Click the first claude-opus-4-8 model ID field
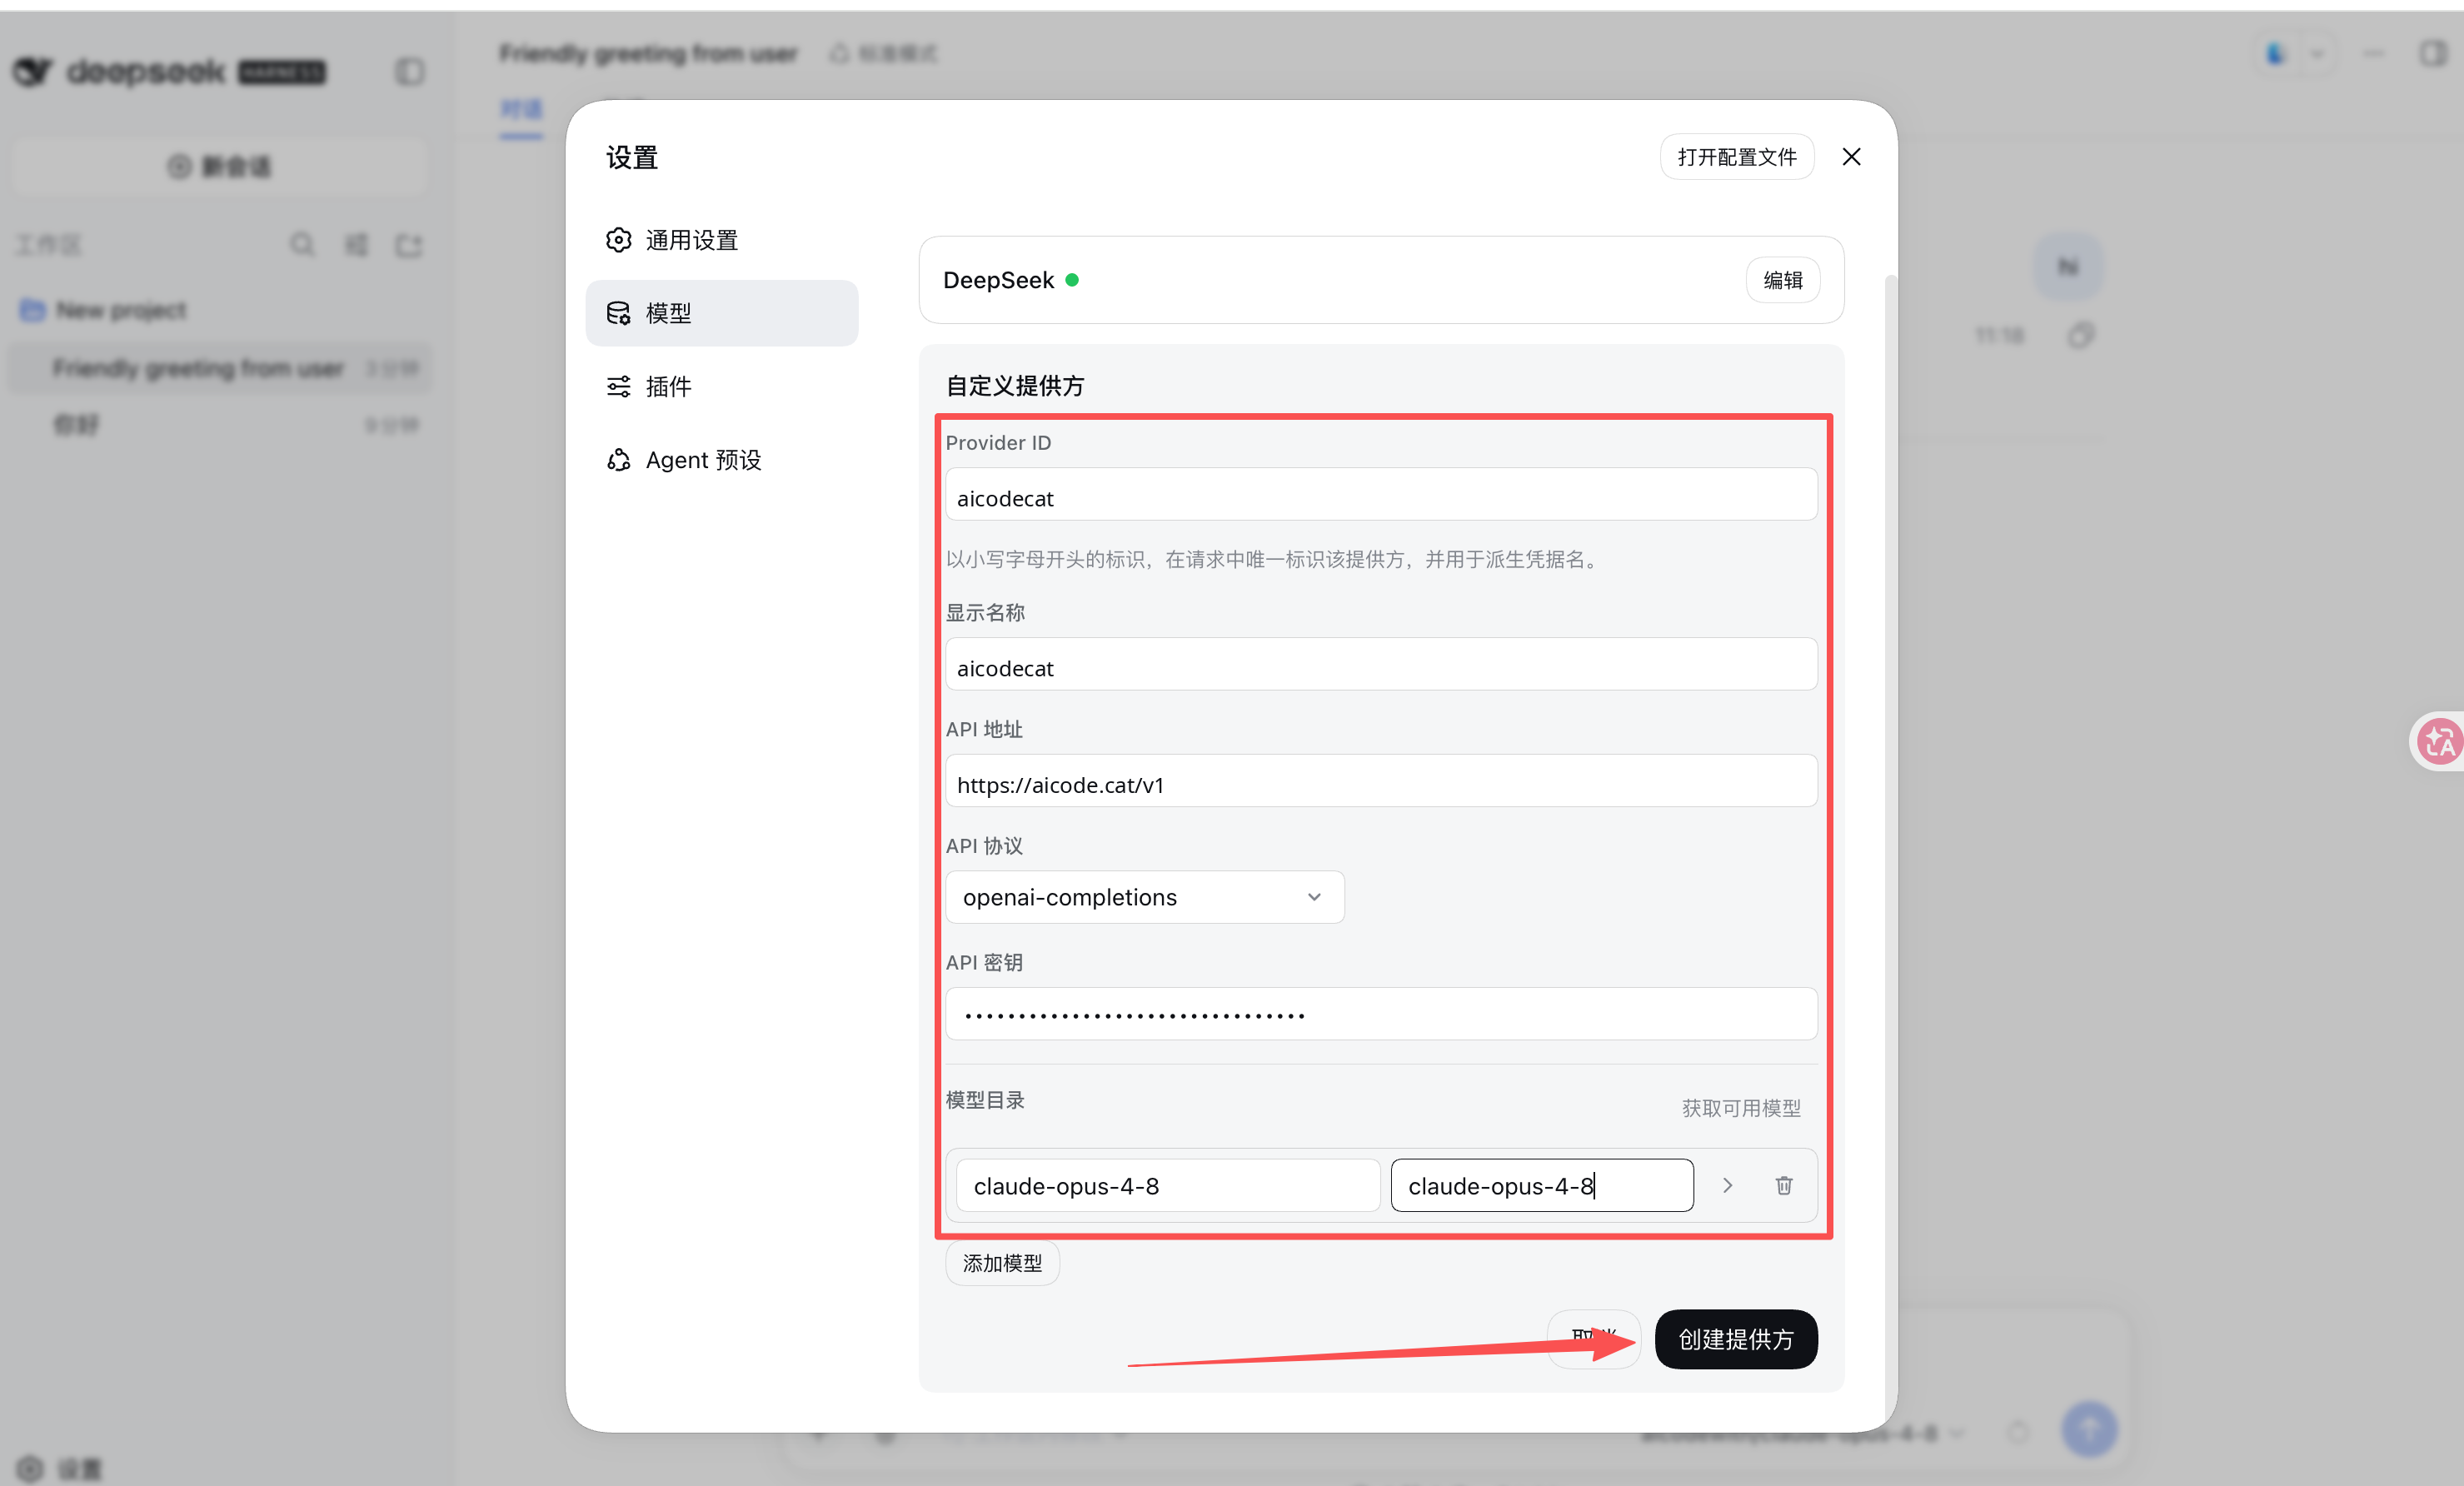 [1167, 1186]
